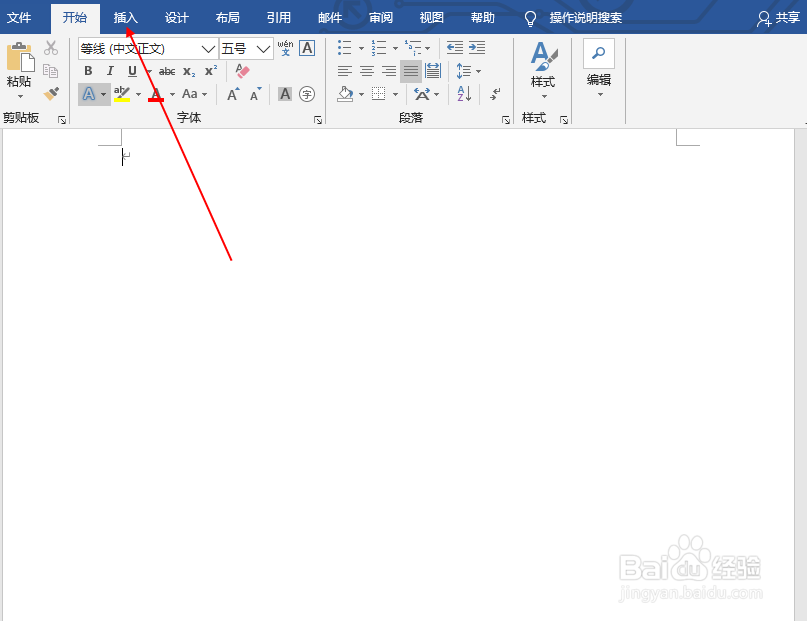Image resolution: width=807 pixels, height=621 pixels.
Task: Toggle subscript formatting
Action: [189, 71]
